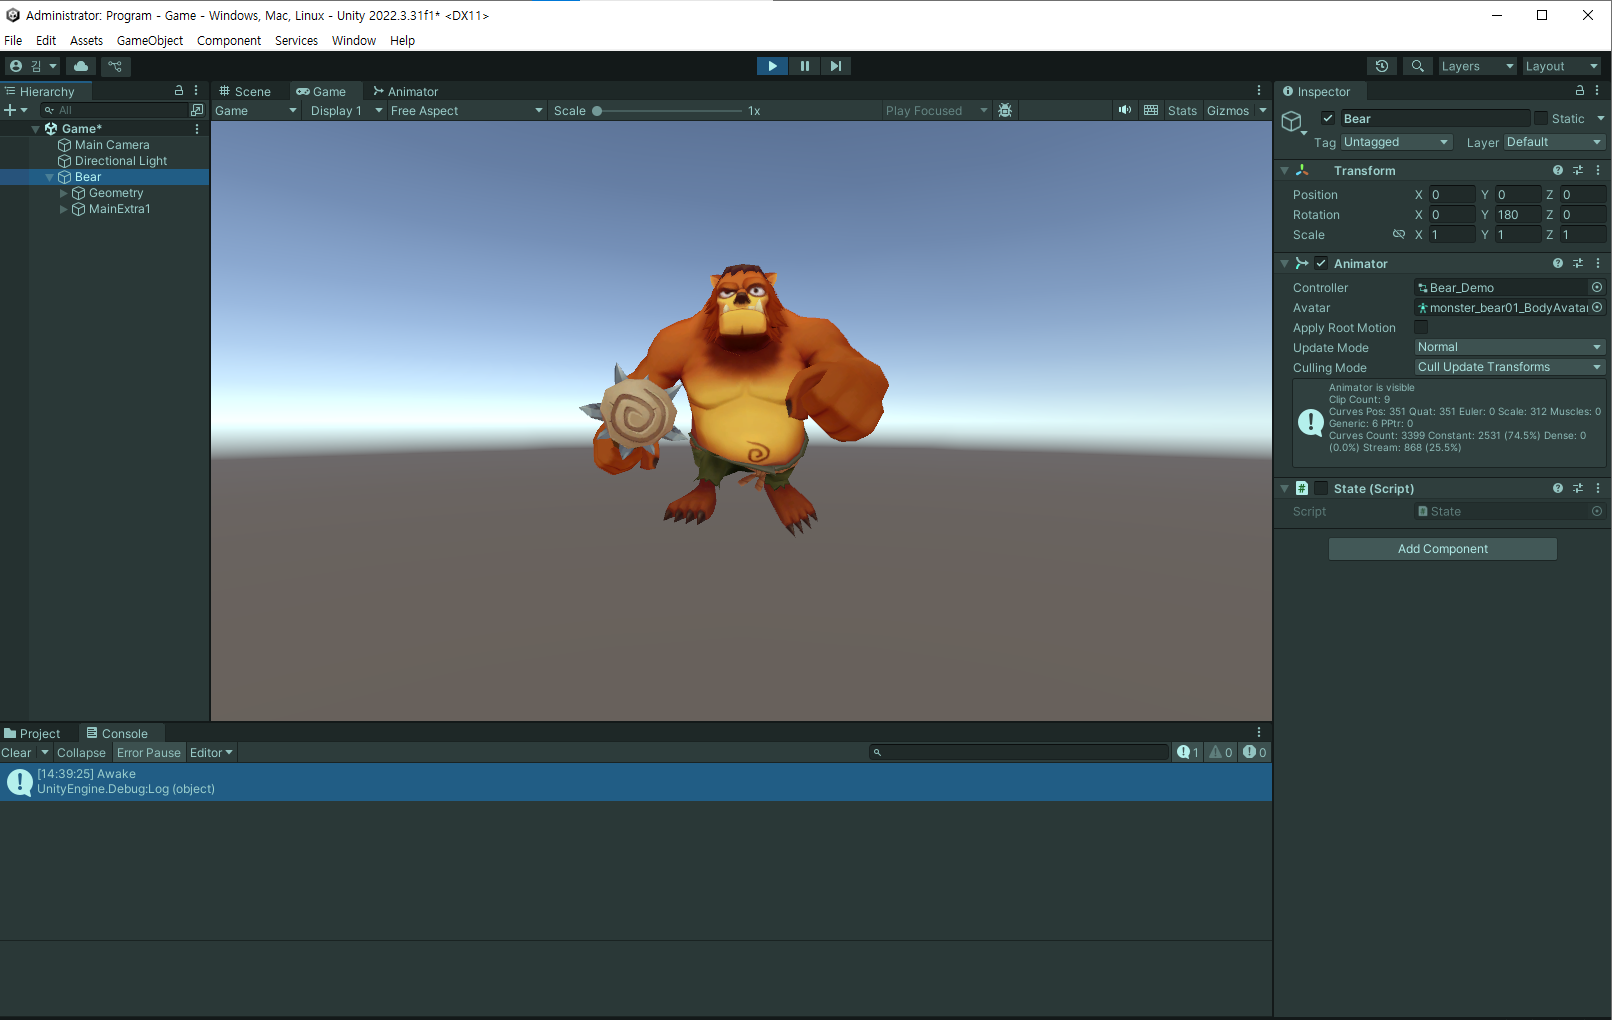Screen dimensions: 1612x1020
Task: Open the GameObject menu
Action: [150, 40]
